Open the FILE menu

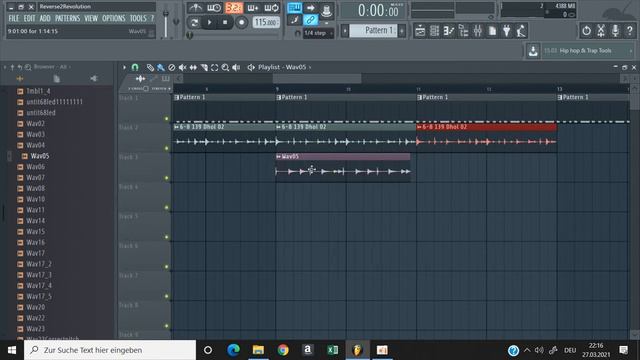(x=13, y=18)
